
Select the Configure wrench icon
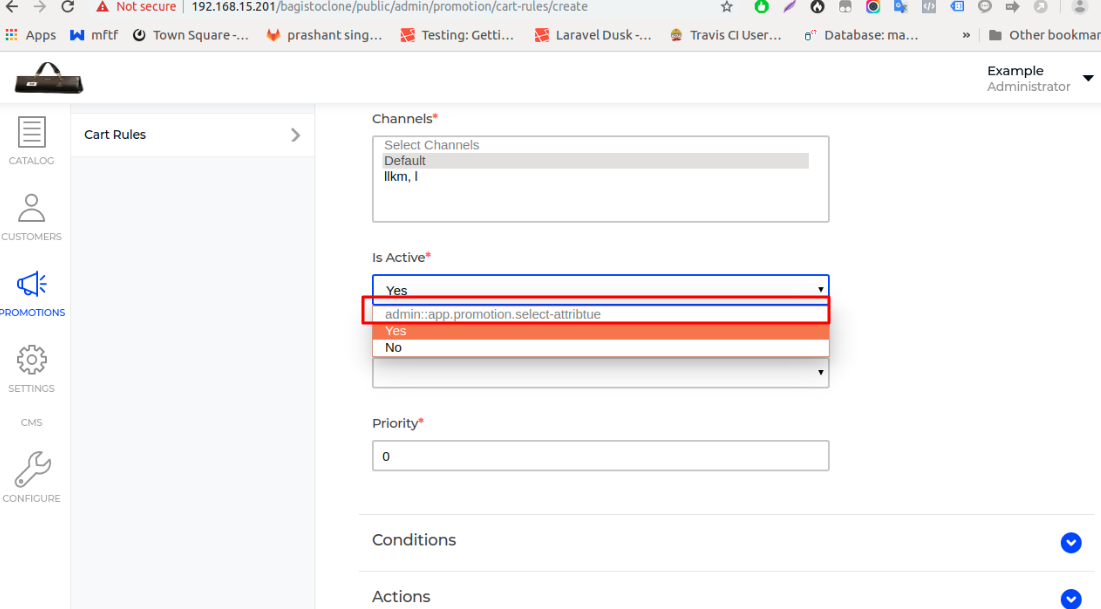[x=31, y=467]
